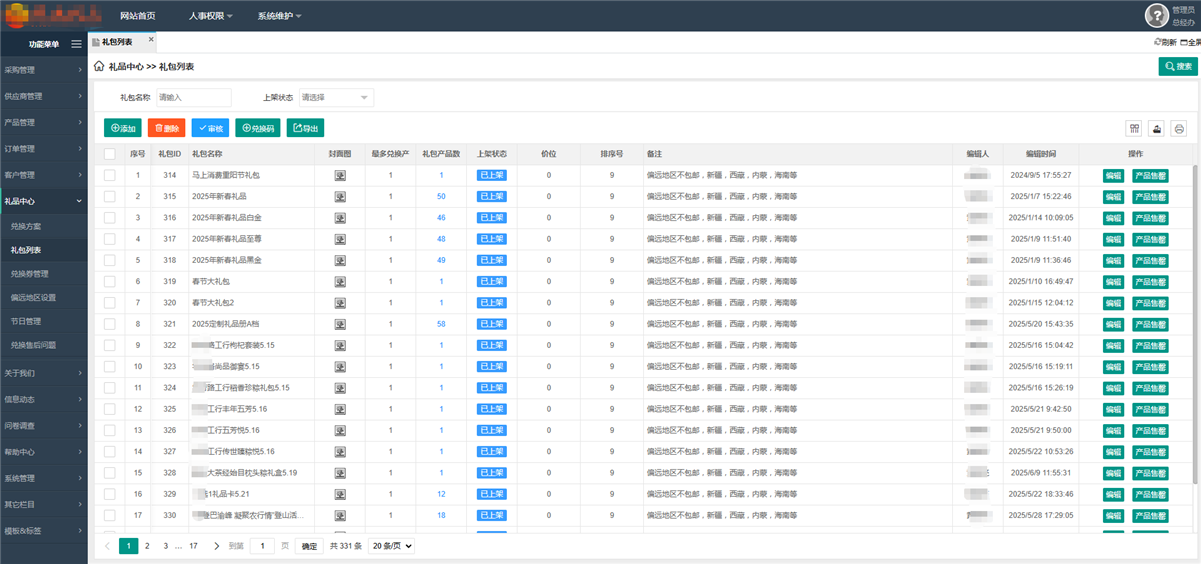Click the 全屏 fullscreen icon
Screen dimensions: 1201x564
pyautogui.click(x=1184, y=42)
